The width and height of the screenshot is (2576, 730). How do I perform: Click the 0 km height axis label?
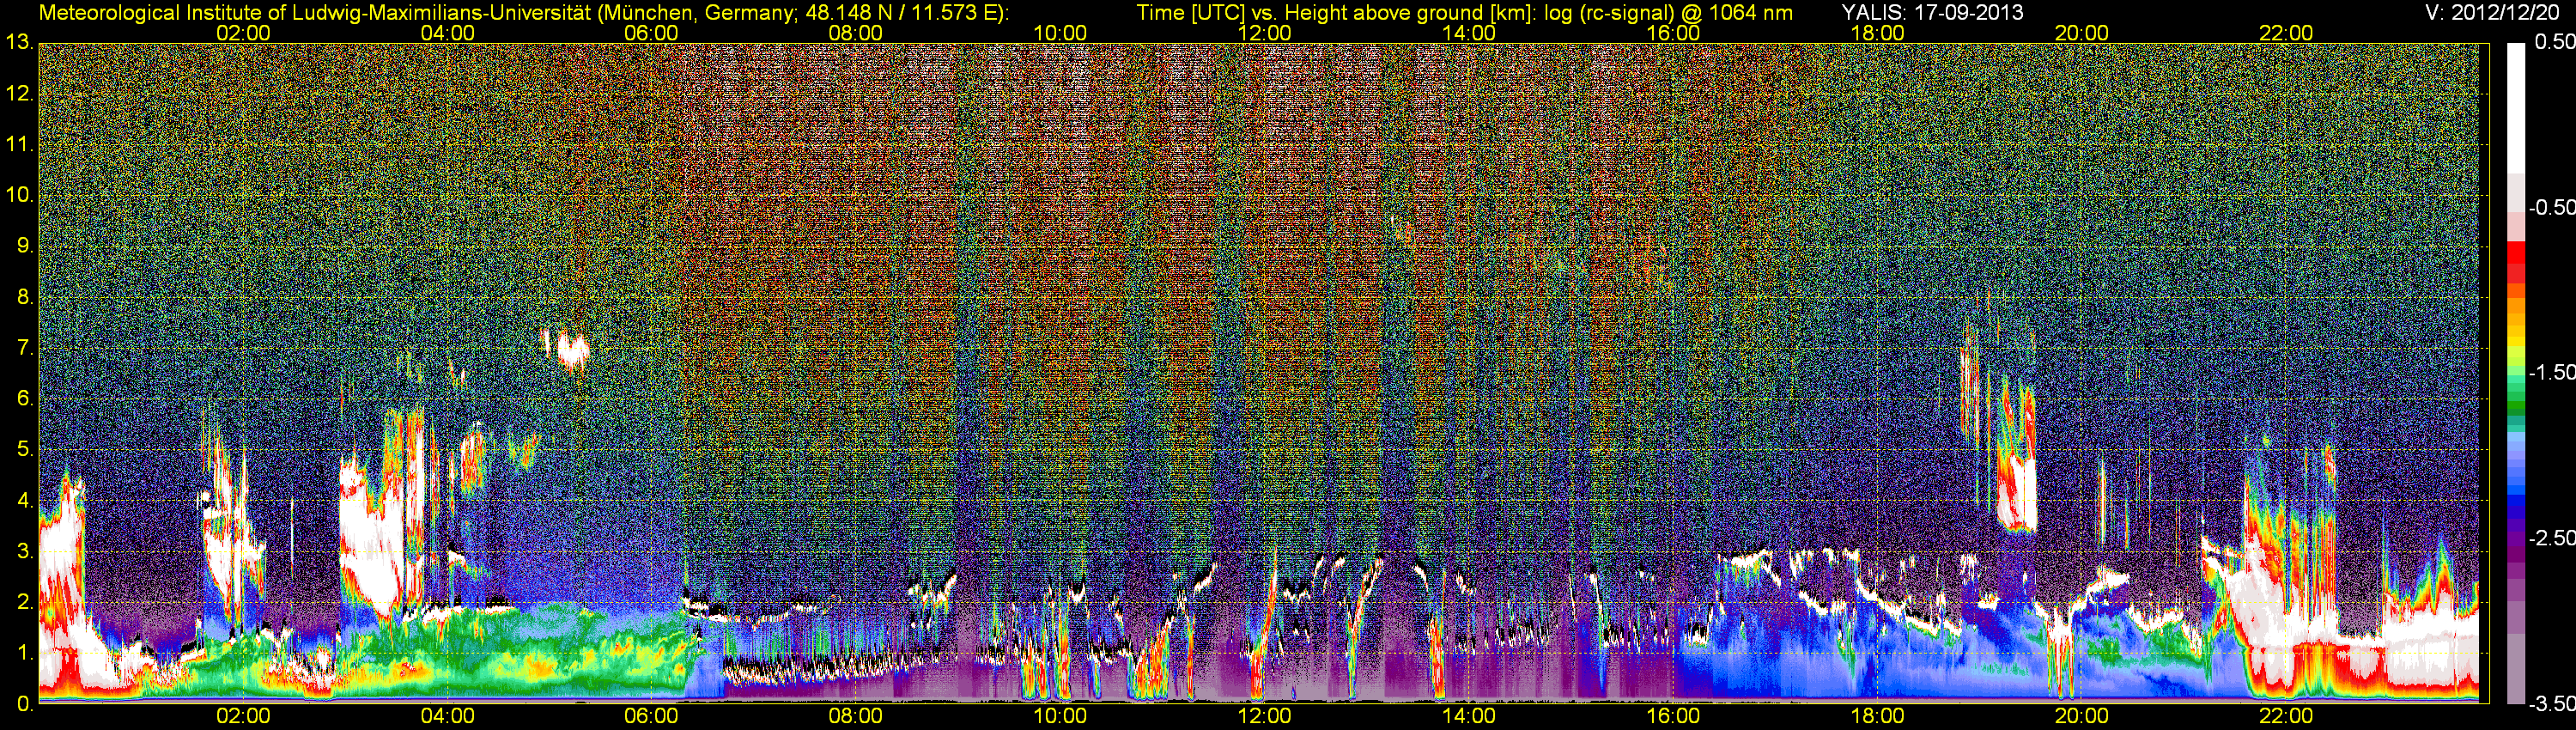pos(25,704)
